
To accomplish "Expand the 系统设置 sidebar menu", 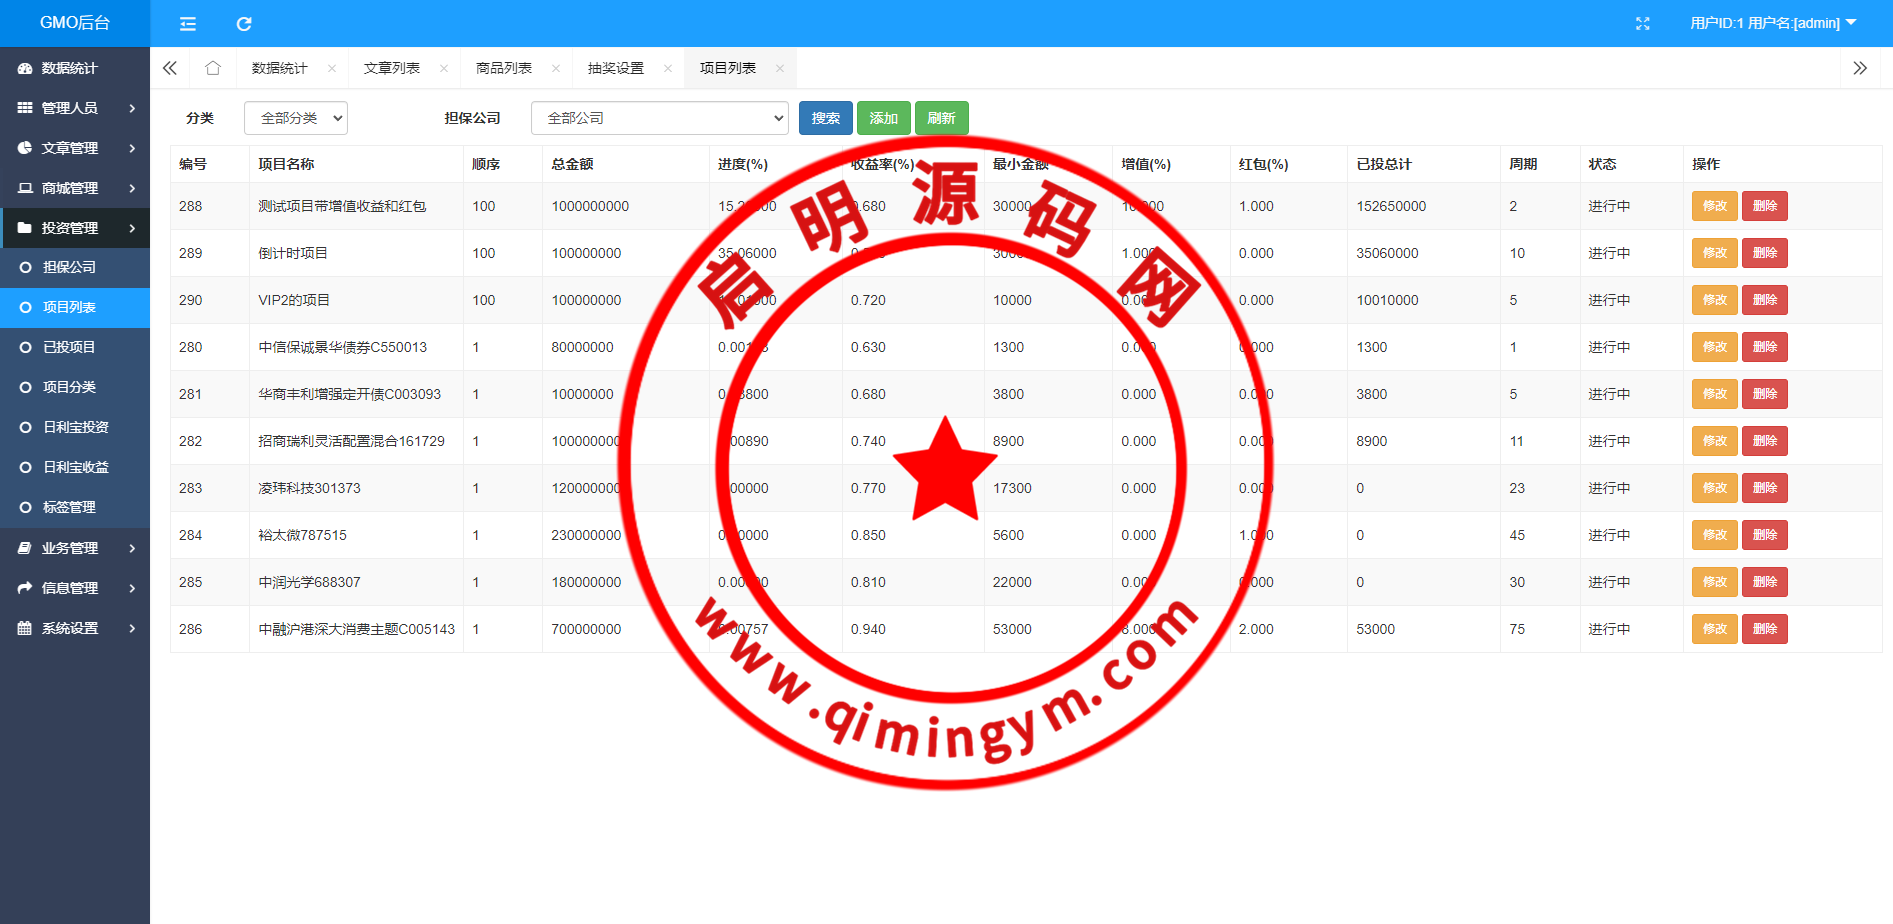I will tap(75, 628).
